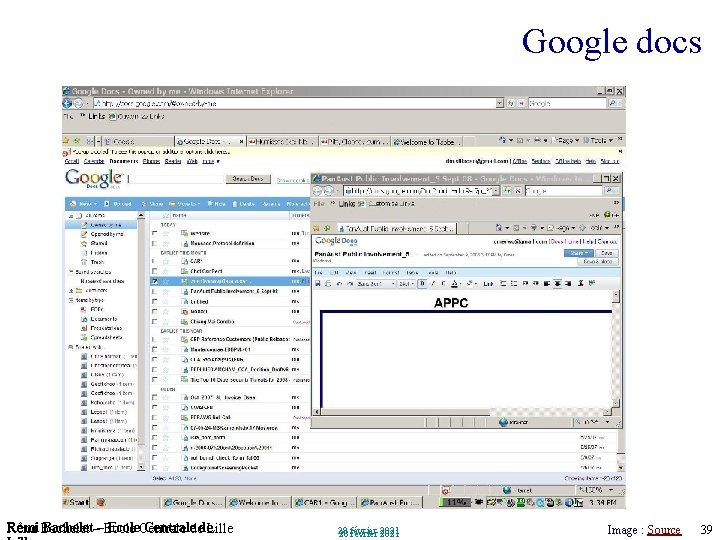The height and width of the screenshot is (540, 720).
Task: Open the Gmail link in top bar
Action: point(72,162)
